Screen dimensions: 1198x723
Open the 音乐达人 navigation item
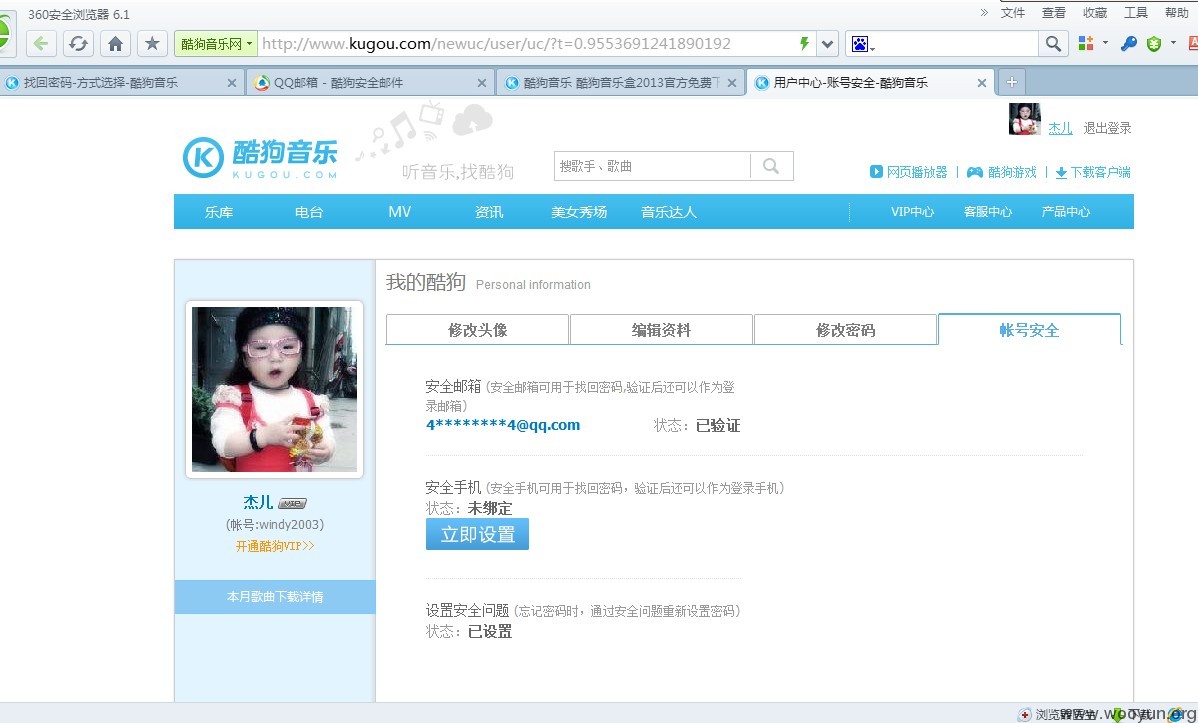click(669, 212)
